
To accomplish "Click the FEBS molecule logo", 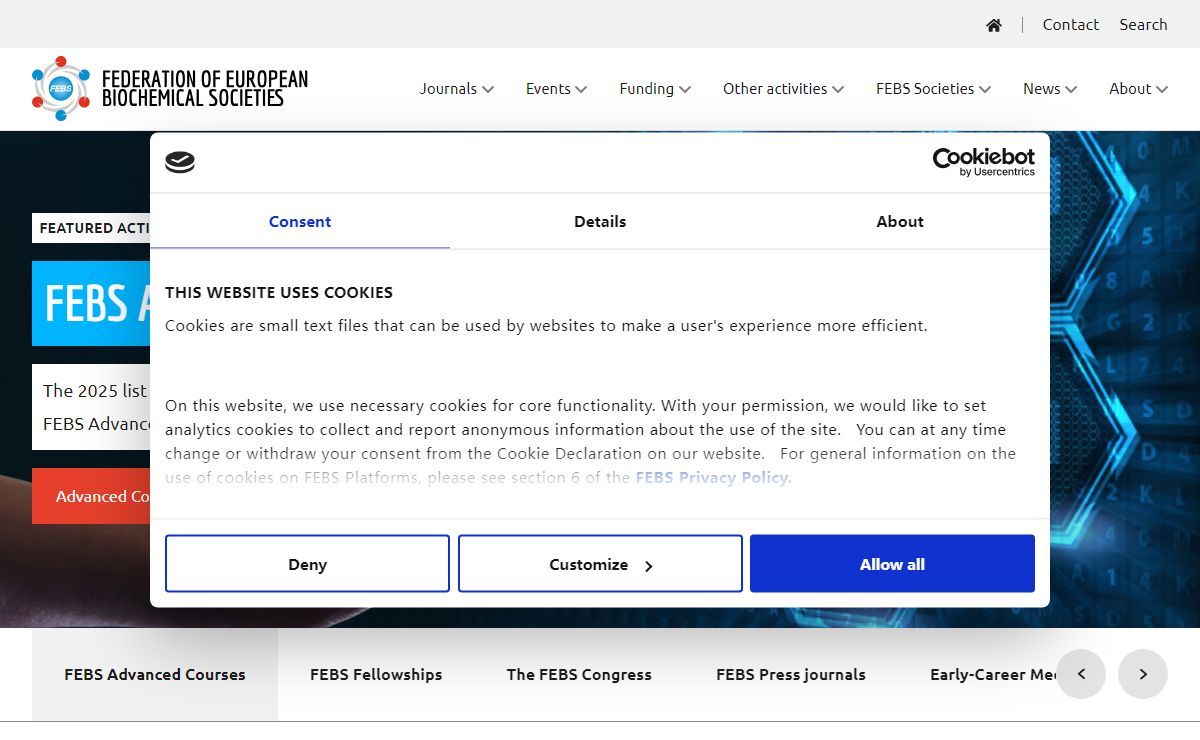I will click(x=61, y=88).
